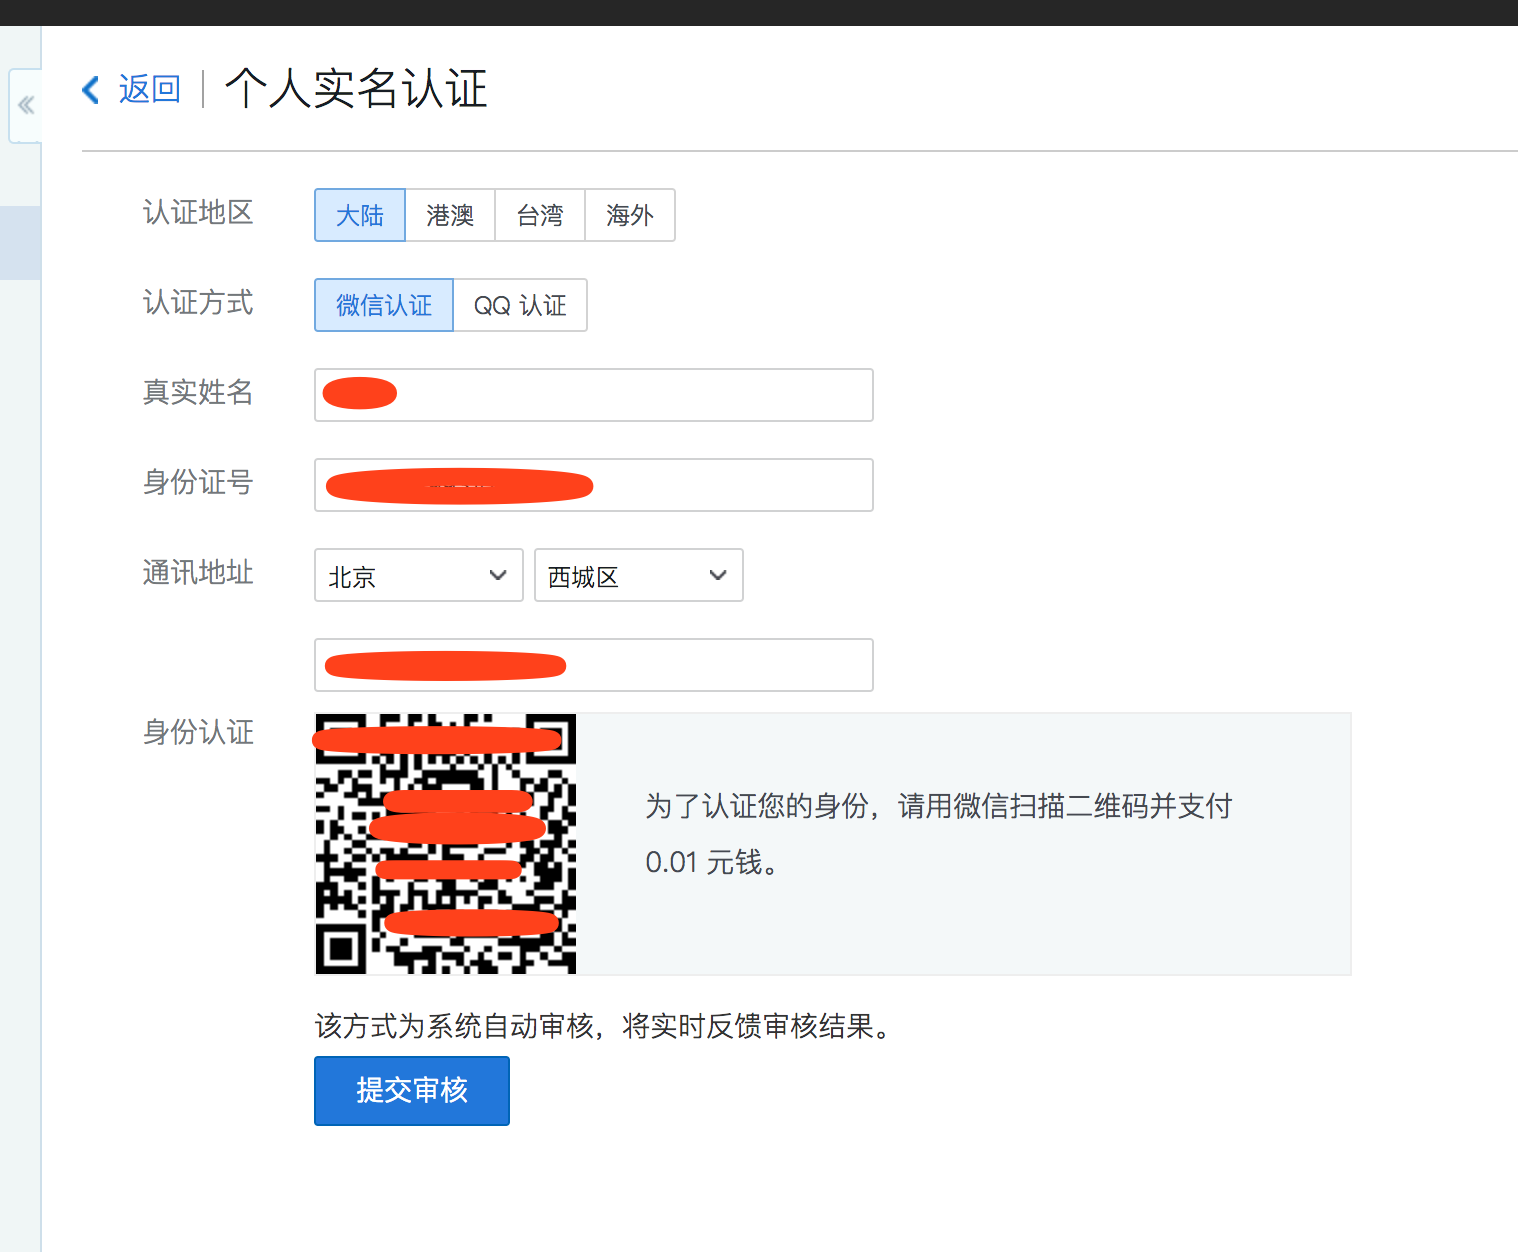This screenshot has height=1252, width=1518.
Task: Click the 通讯地址 label
Action: click(x=198, y=572)
